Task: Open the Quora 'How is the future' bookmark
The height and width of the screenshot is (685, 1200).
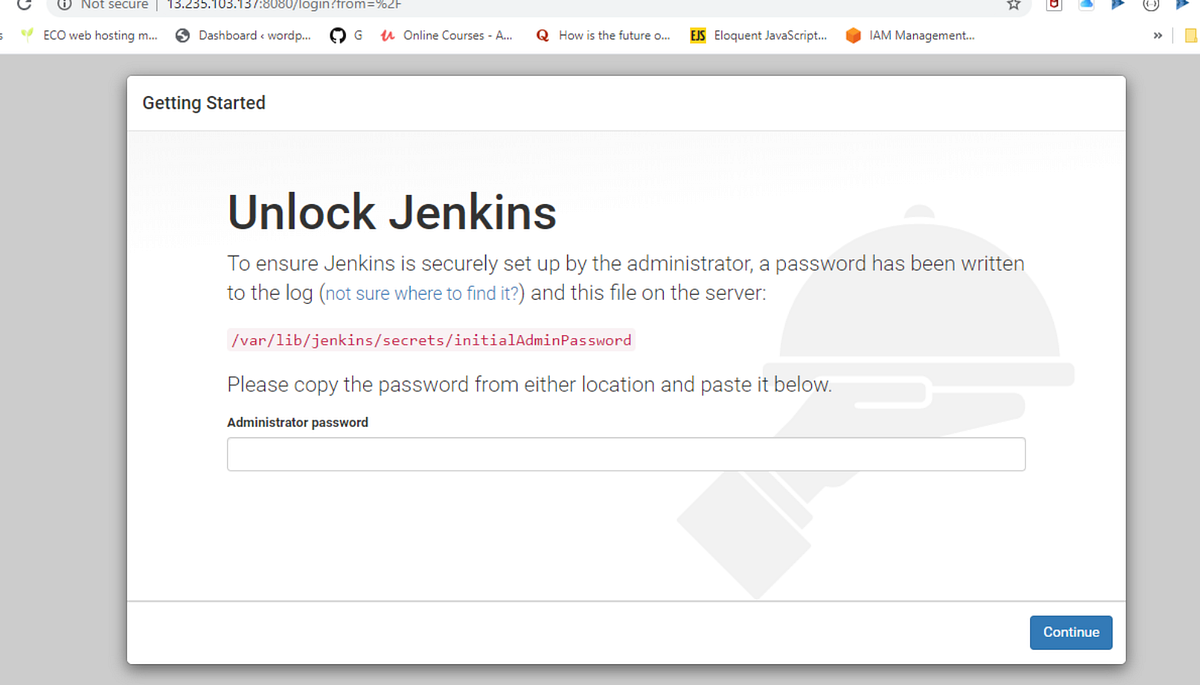Action: pyautogui.click(x=602, y=35)
